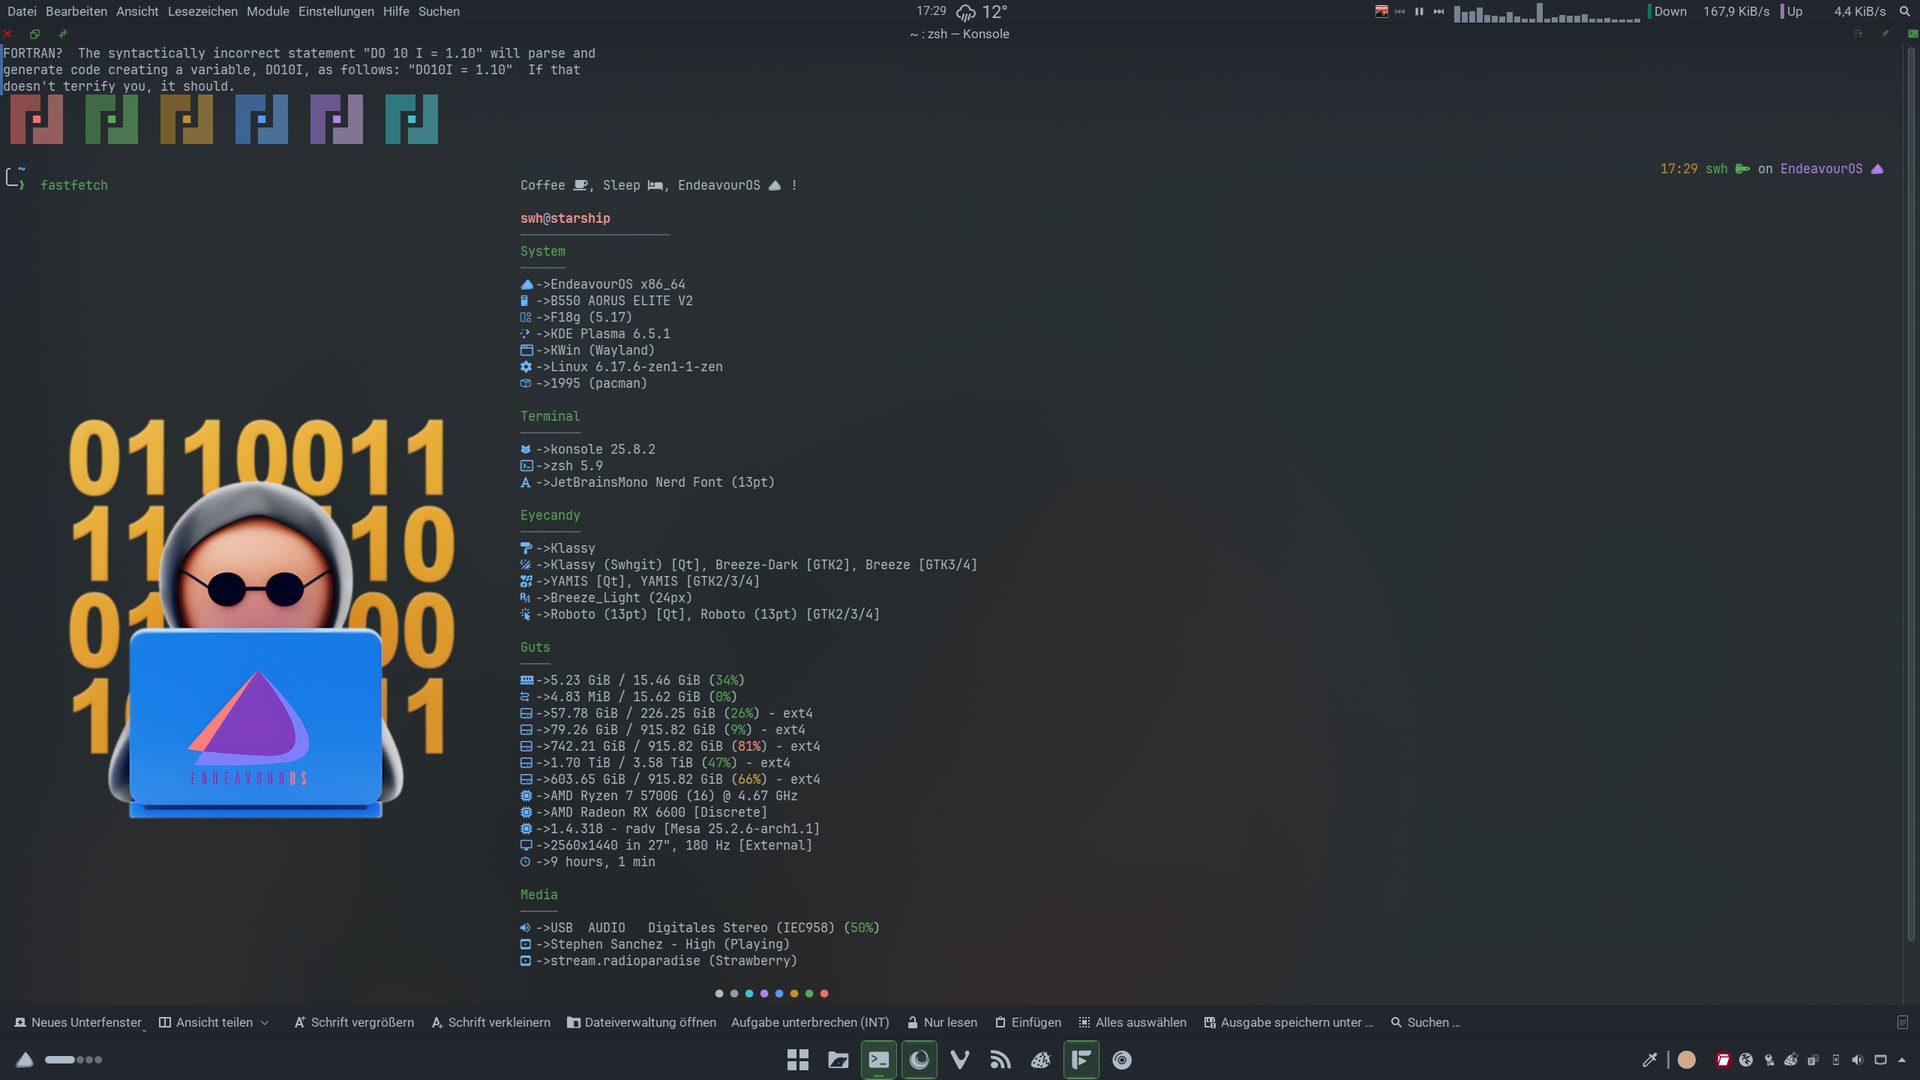Open the volume speaker tray icon
The width and height of the screenshot is (1920, 1080).
click(x=1857, y=1060)
